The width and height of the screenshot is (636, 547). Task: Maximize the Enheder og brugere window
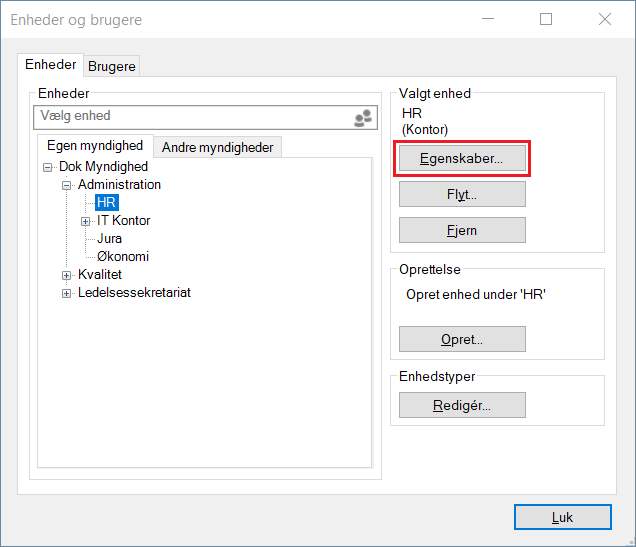(x=546, y=19)
